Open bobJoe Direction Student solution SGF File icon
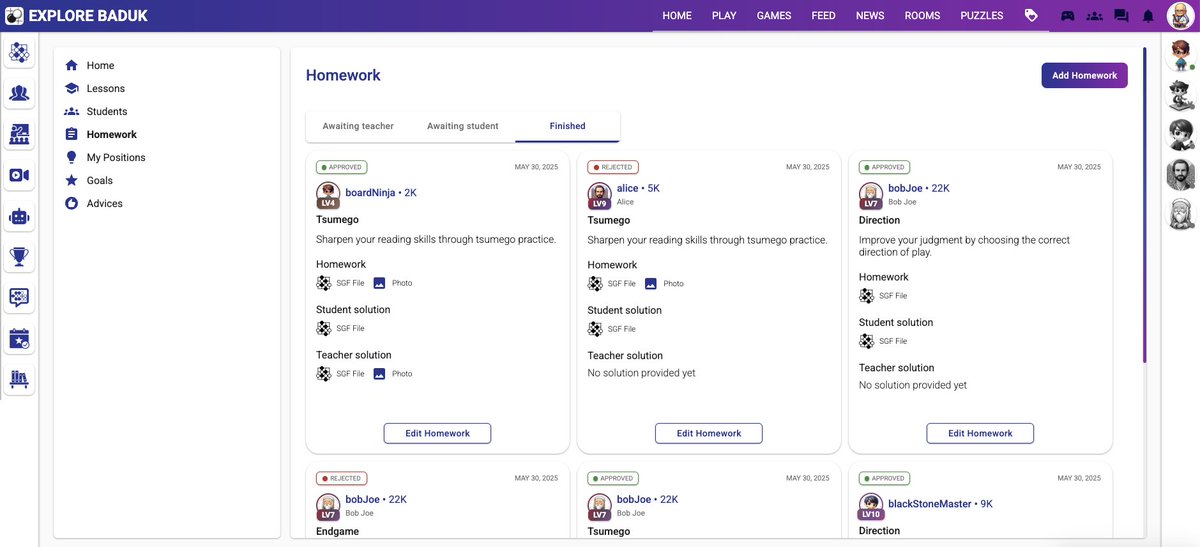This screenshot has height=547, width=1200. pos(867,341)
